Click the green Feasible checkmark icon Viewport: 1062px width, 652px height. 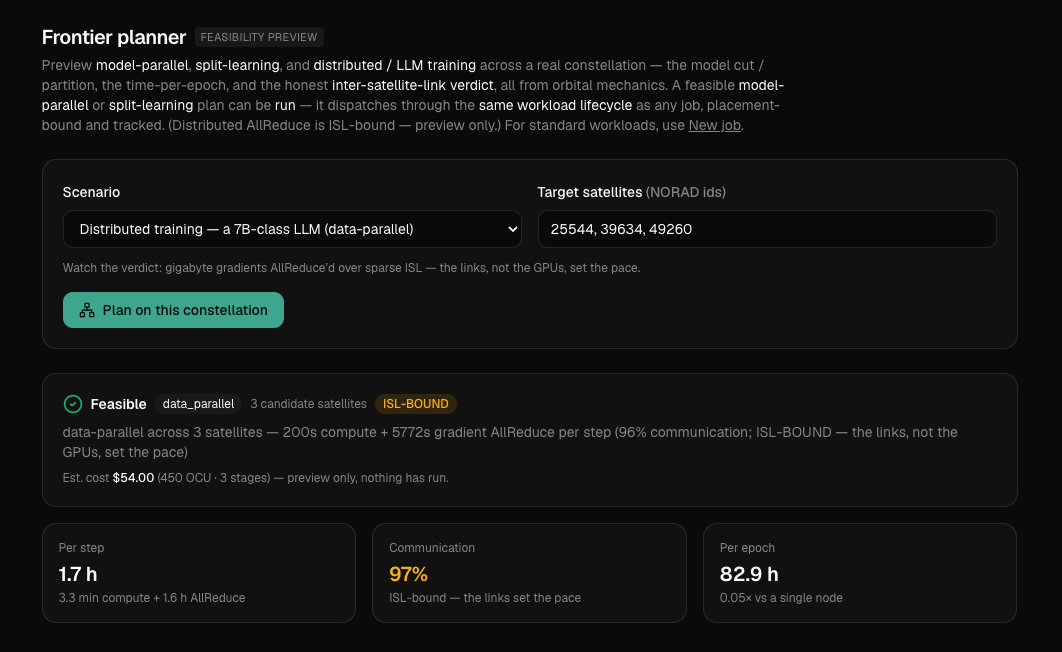(72, 404)
